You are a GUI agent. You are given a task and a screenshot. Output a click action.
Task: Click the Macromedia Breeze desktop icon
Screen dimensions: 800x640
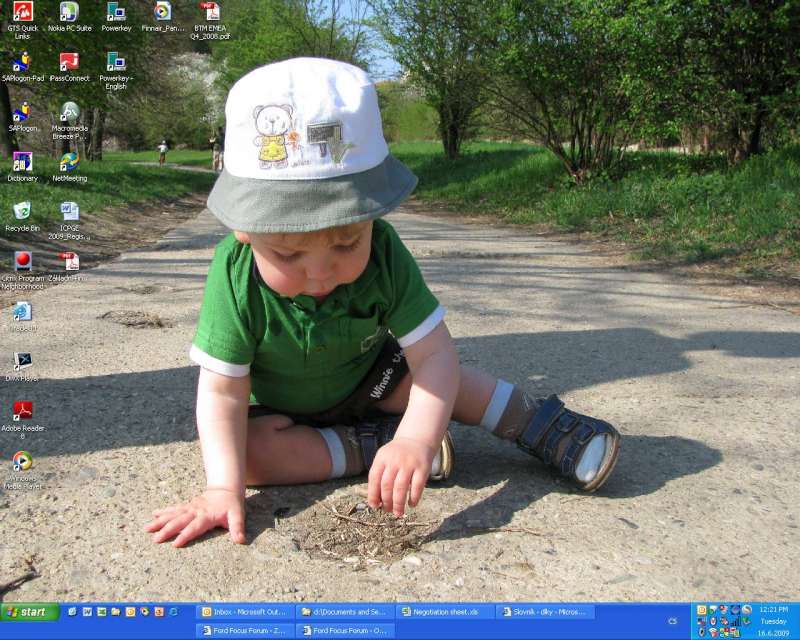click(69, 114)
